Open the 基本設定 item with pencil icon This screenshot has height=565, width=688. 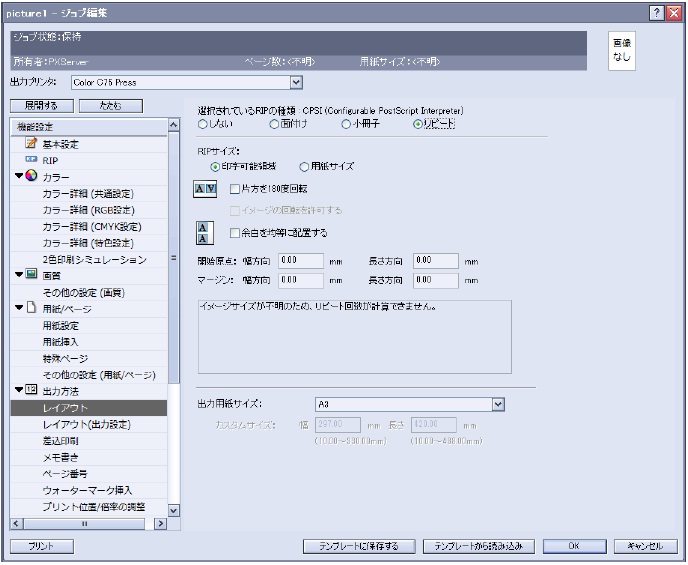pos(30,144)
